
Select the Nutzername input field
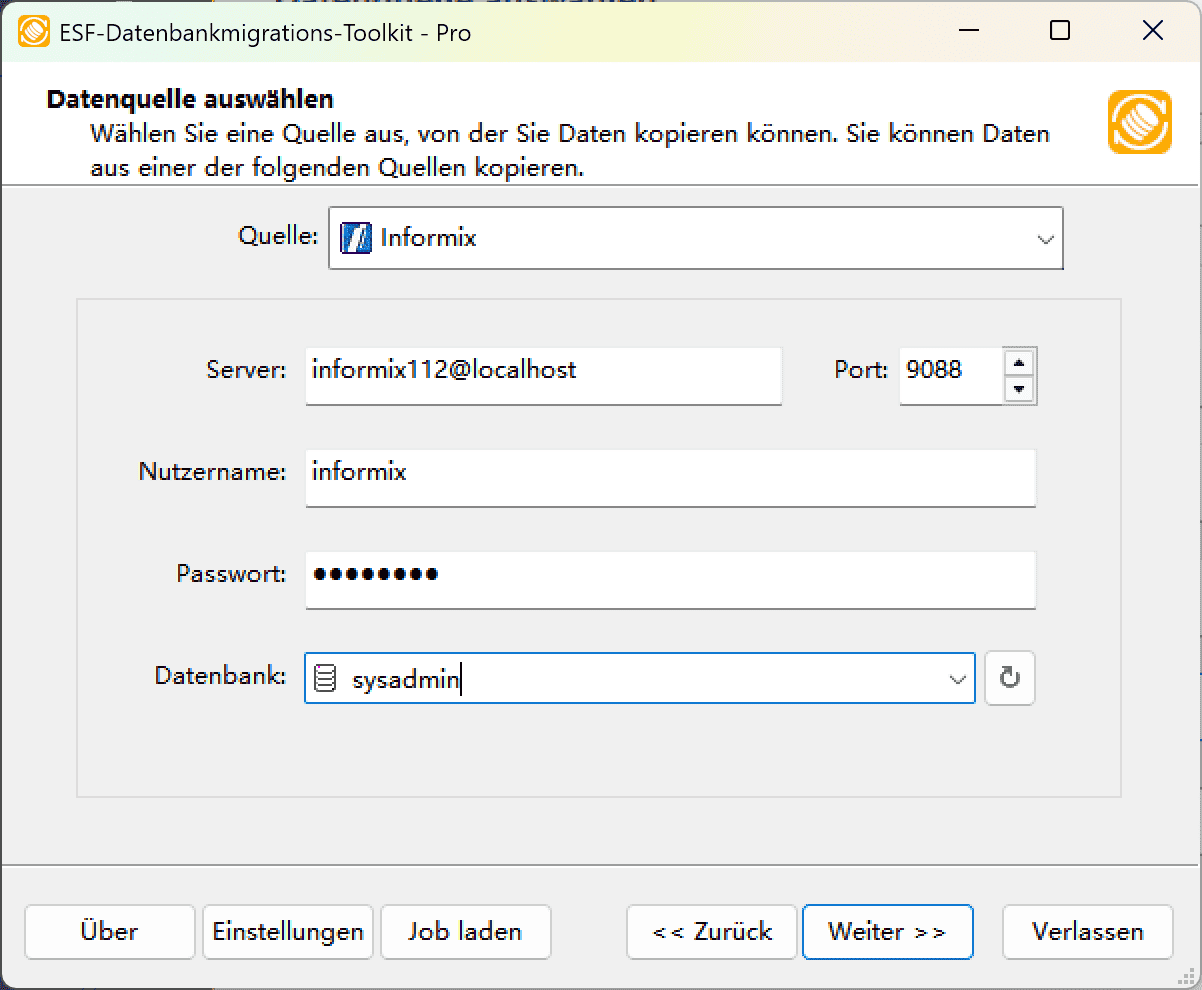click(670, 477)
